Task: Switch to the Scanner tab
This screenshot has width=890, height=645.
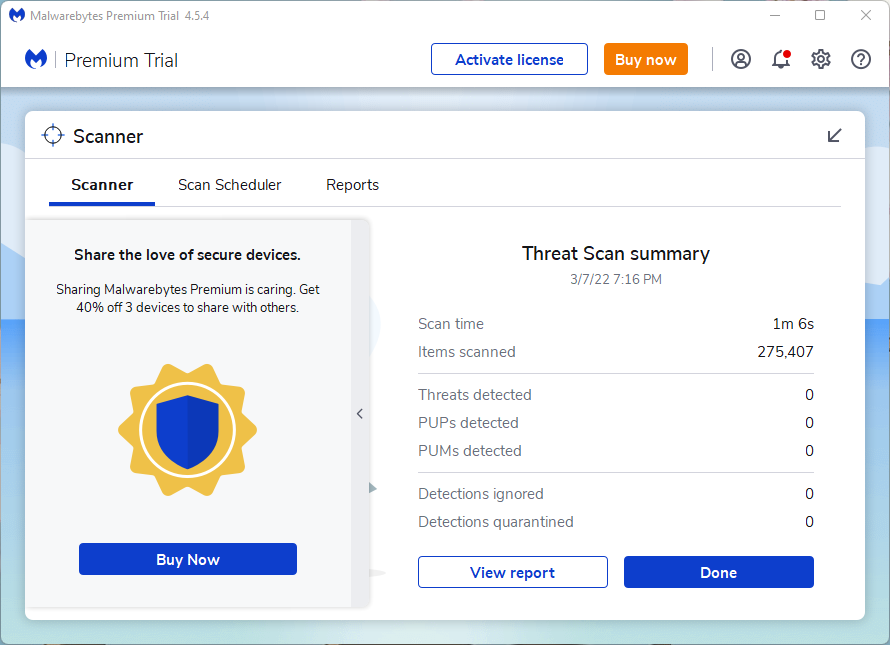Action: (102, 185)
